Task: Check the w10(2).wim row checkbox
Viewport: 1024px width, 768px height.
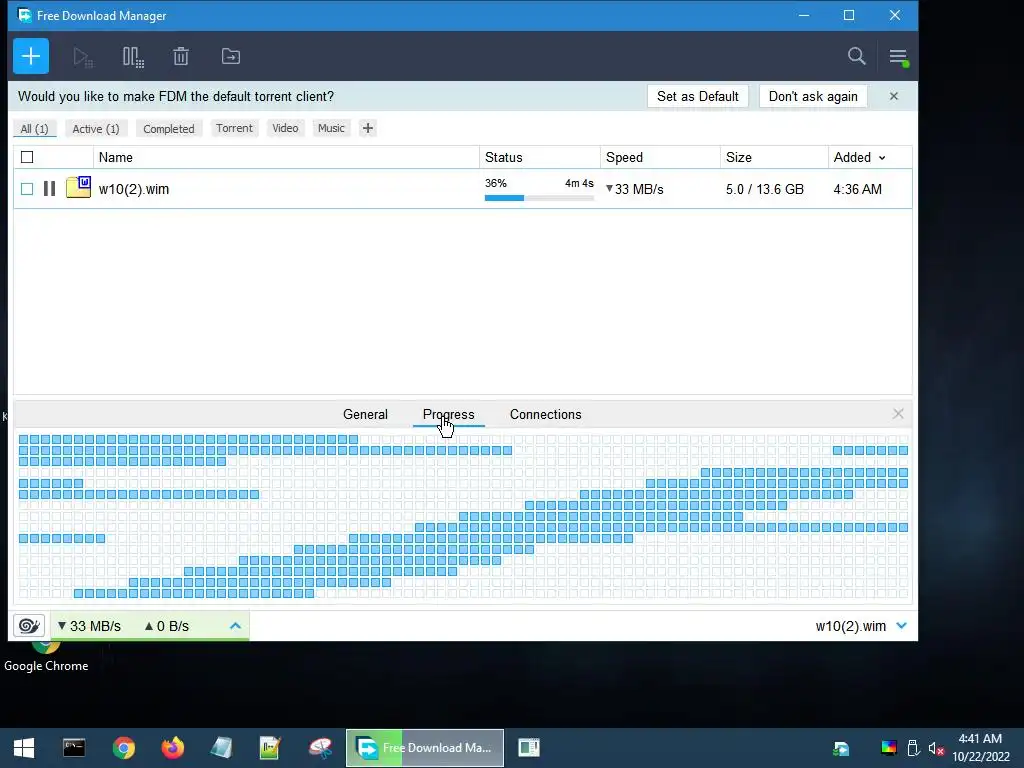Action: pos(27,189)
